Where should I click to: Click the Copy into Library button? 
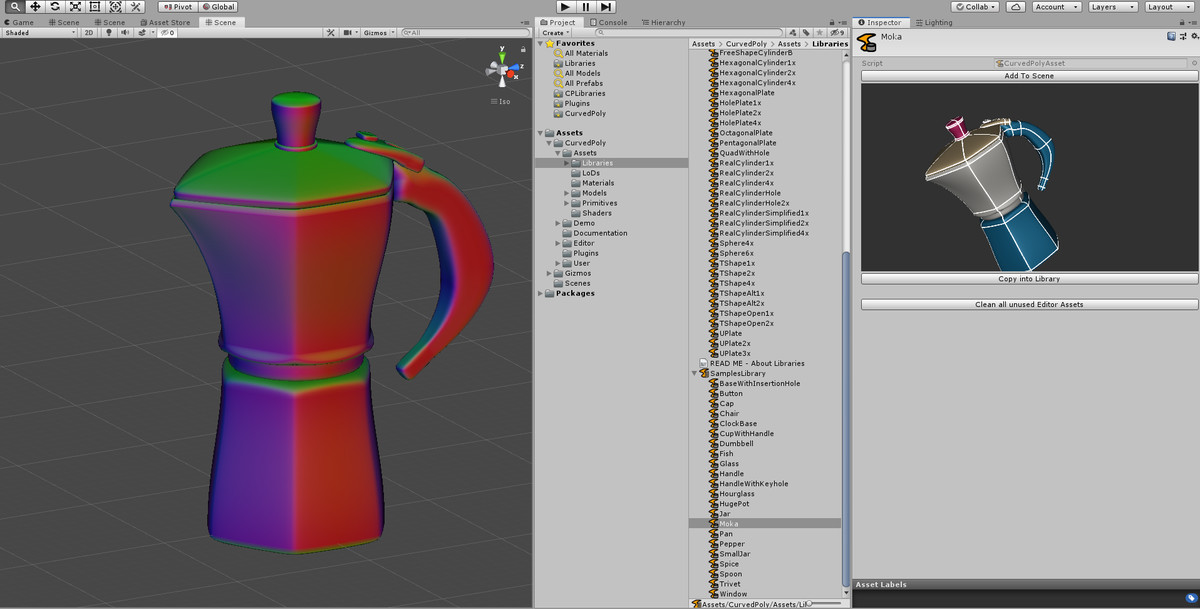tap(1029, 279)
